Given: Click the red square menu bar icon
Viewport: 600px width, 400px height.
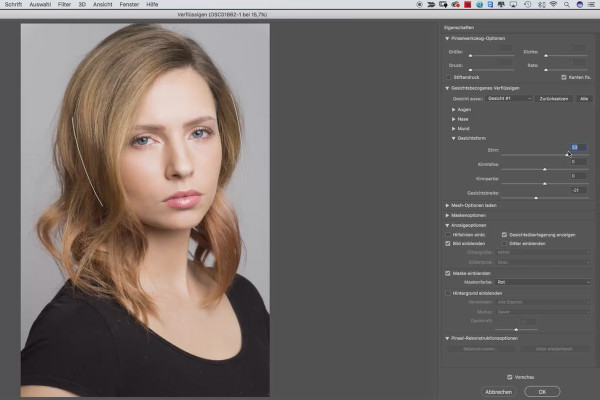Looking at the screenshot, I should click(x=468, y=5).
